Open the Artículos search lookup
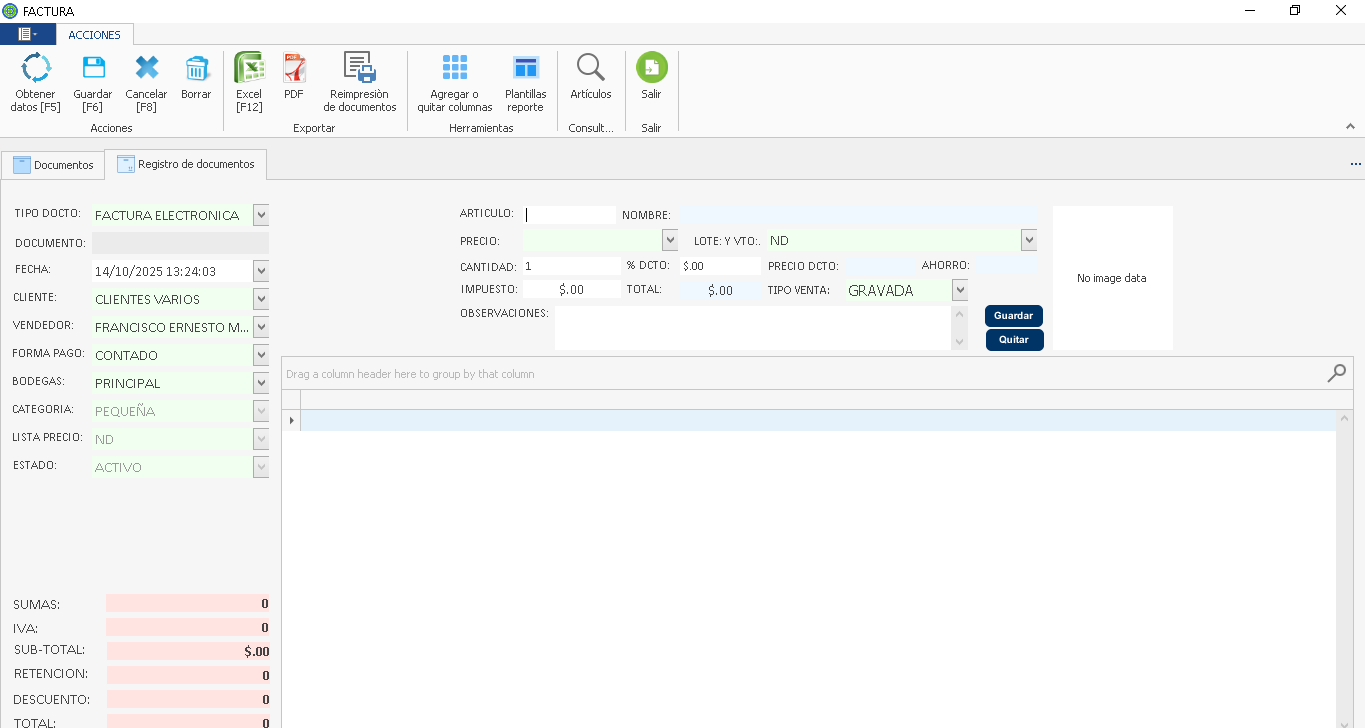 [591, 68]
